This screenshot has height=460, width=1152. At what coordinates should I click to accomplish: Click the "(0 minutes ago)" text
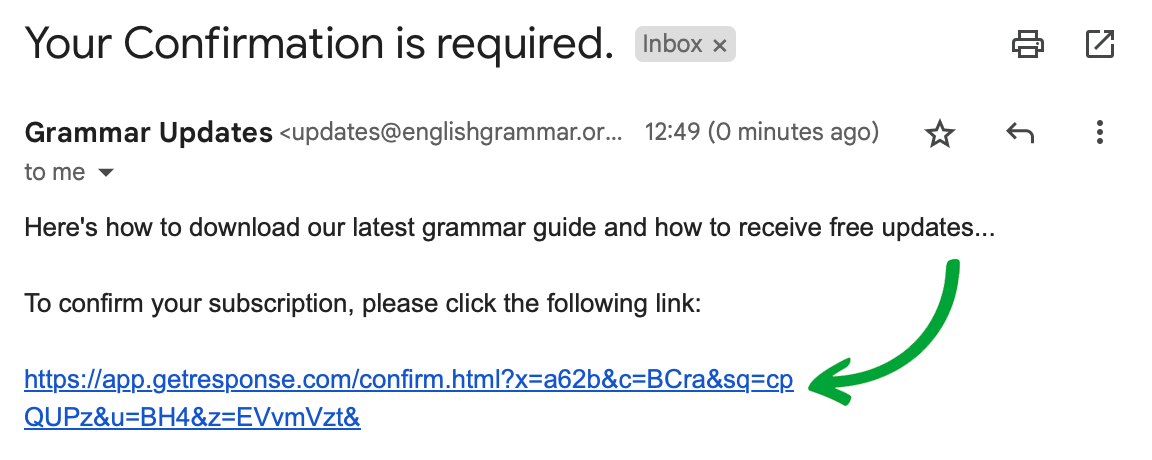pos(794,132)
